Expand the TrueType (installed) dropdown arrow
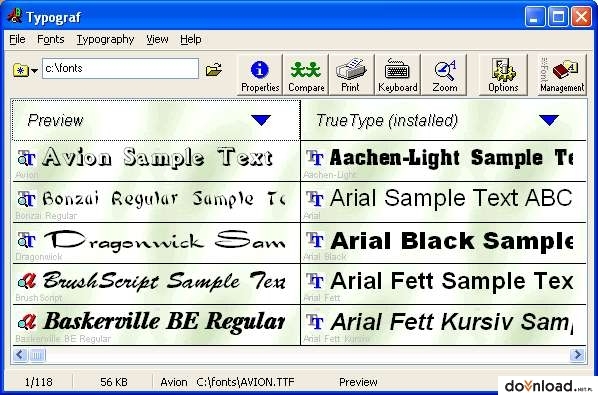The width and height of the screenshot is (598, 395). point(549,120)
